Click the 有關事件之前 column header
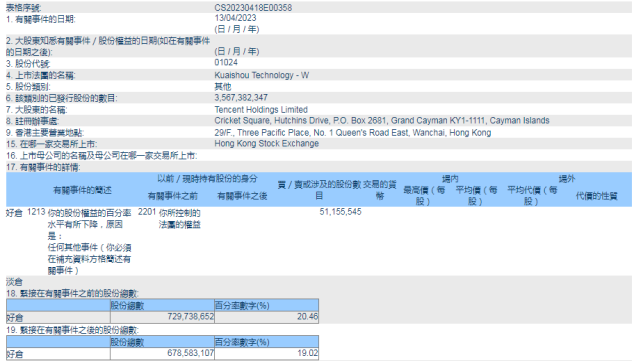634x362 pixels. pos(173,196)
